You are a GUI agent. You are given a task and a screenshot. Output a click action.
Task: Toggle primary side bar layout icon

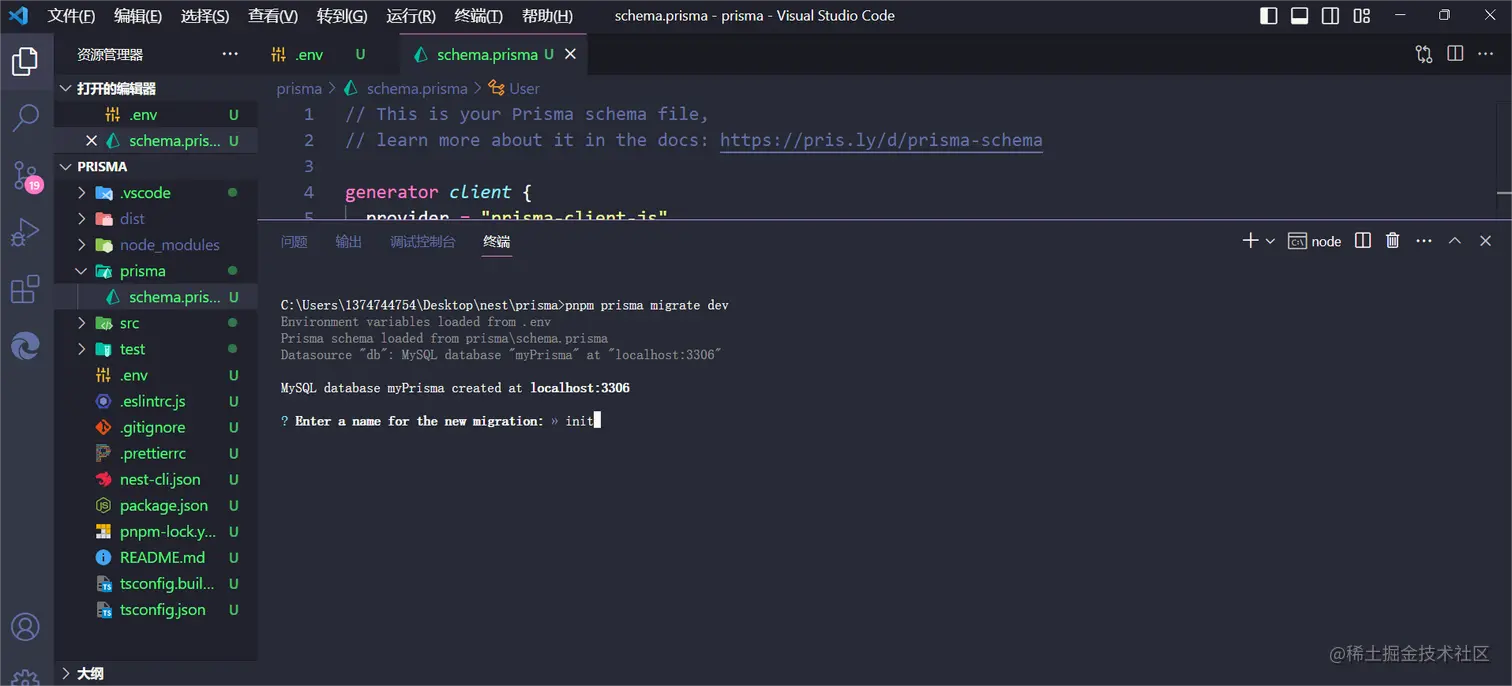click(x=1268, y=15)
